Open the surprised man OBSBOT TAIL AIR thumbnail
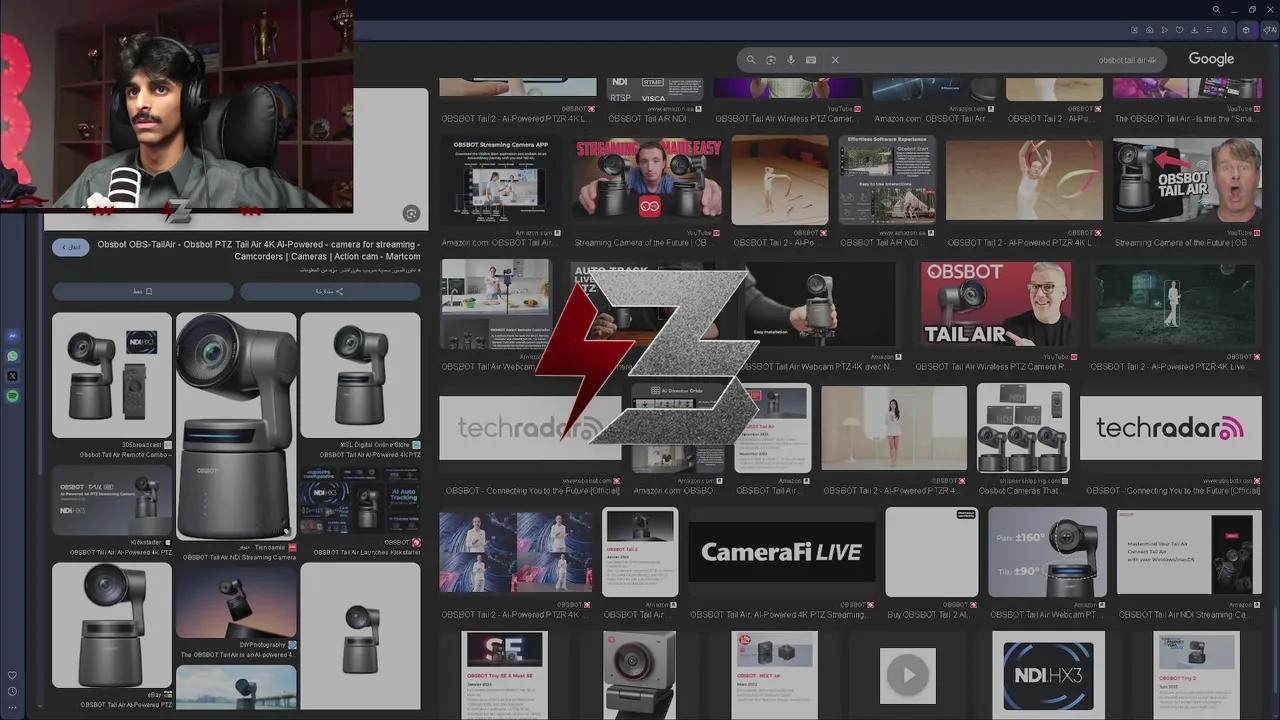The width and height of the screenshot is (1280, 720). tap(1187, 179)
